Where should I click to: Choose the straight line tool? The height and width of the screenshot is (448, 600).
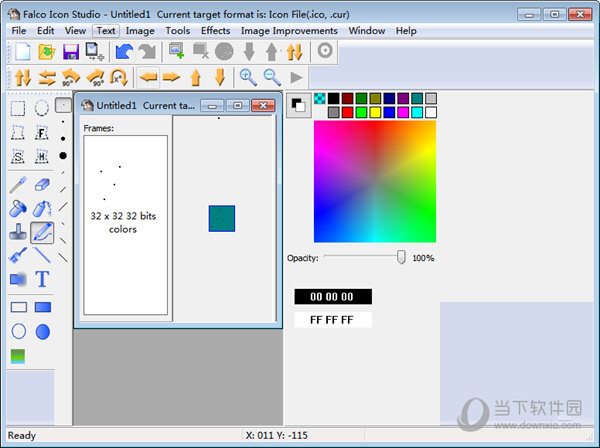pos(42,256)
